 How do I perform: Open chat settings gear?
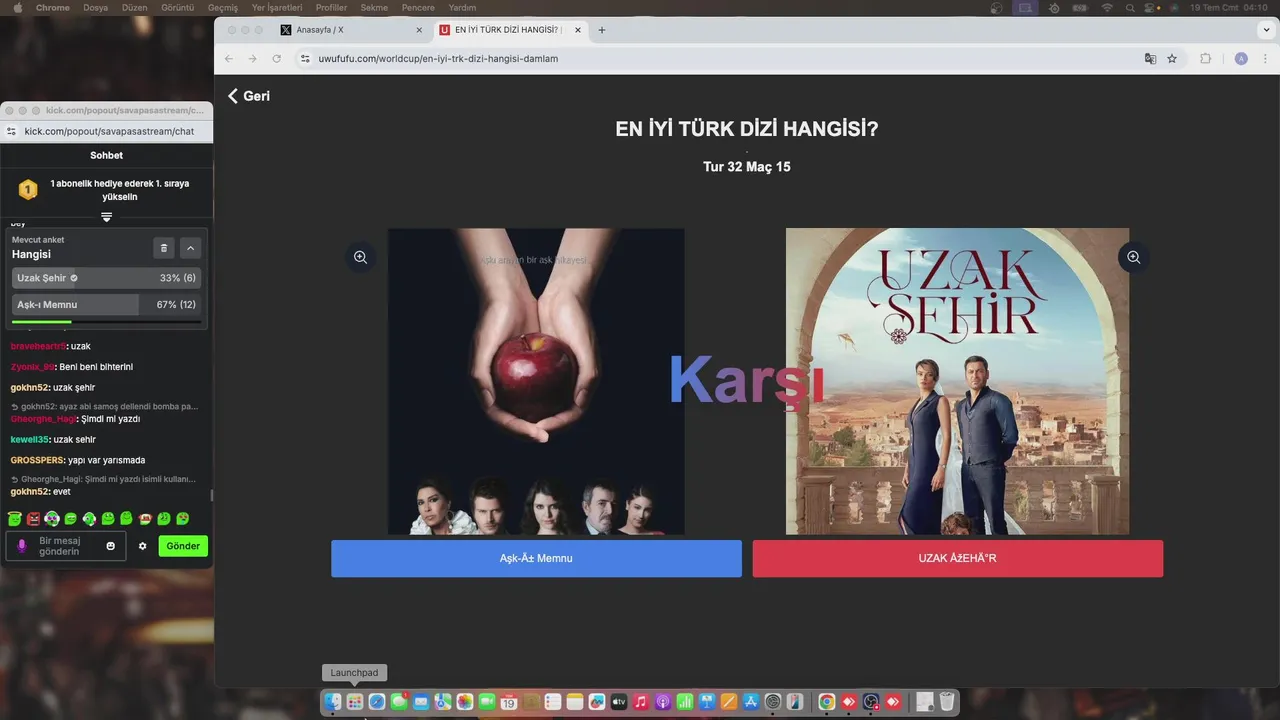pos(142,546)
